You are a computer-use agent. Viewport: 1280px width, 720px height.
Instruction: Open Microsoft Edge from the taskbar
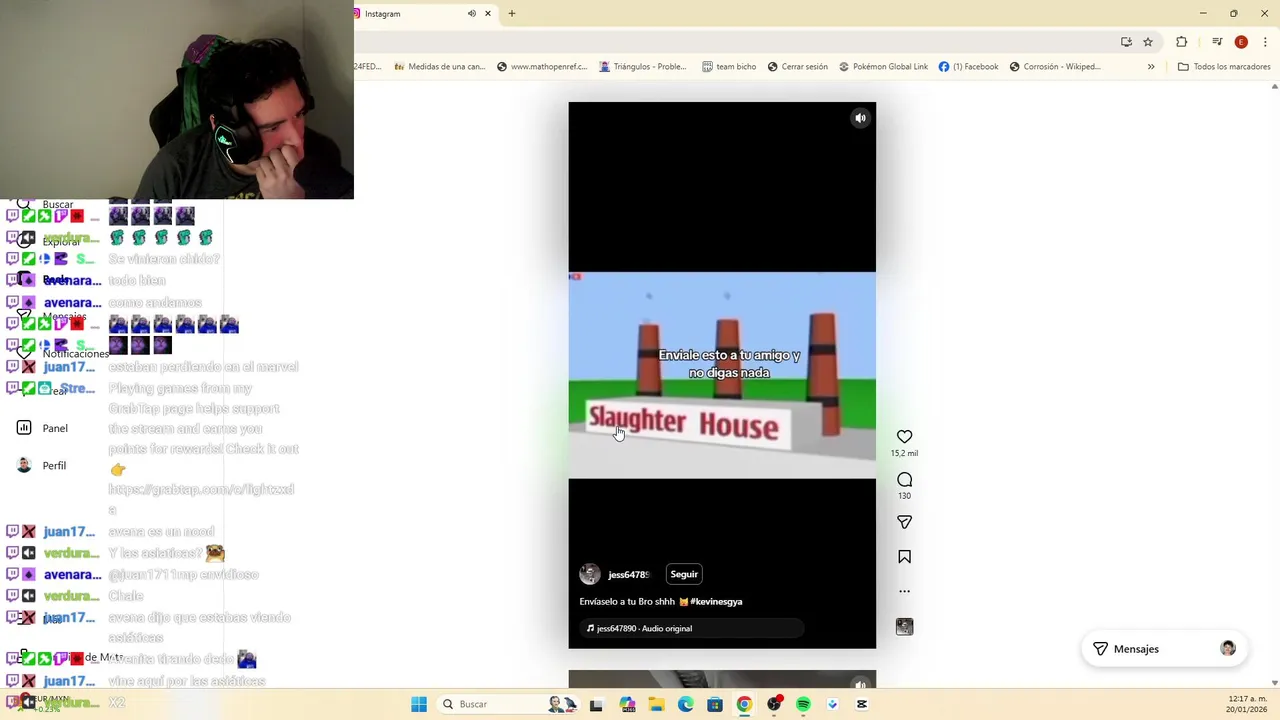click(x=685, y=704)
